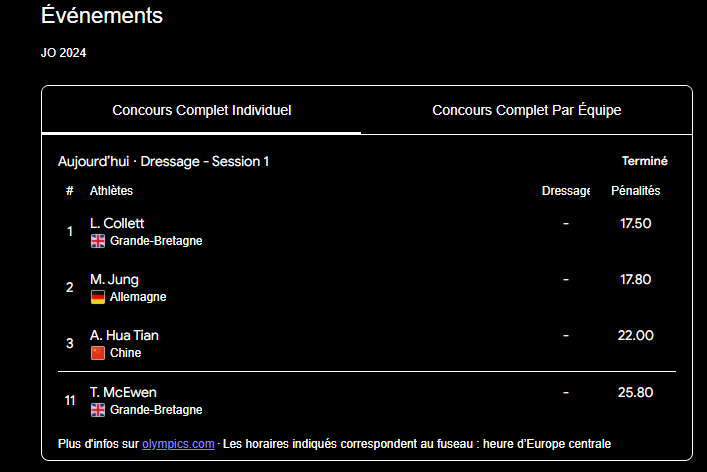Viewport: 707px width, 472px height.
Task: Click the German flag icon for M. Jung
Action: [98, 297]
